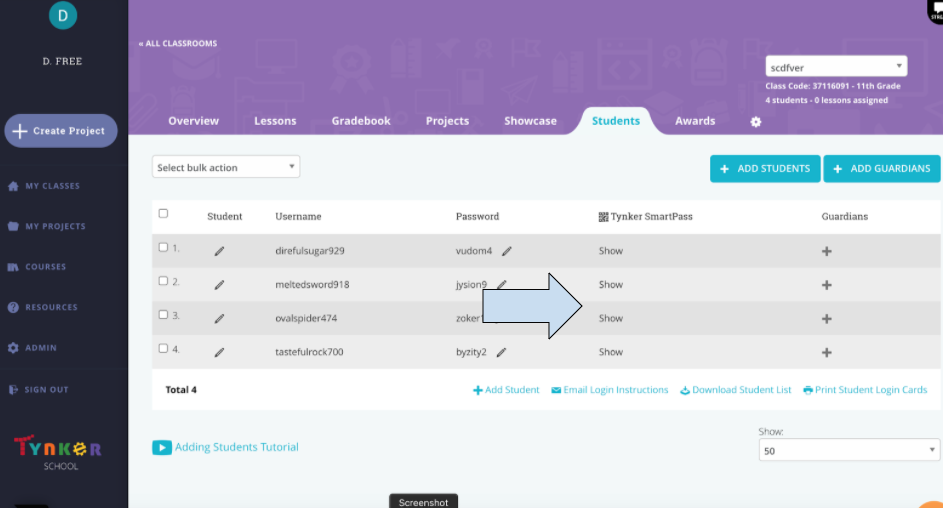This screenshot has width=943, height=508.
Task: Switch to the Gradebook tab
Action: [x=361, y=121]
